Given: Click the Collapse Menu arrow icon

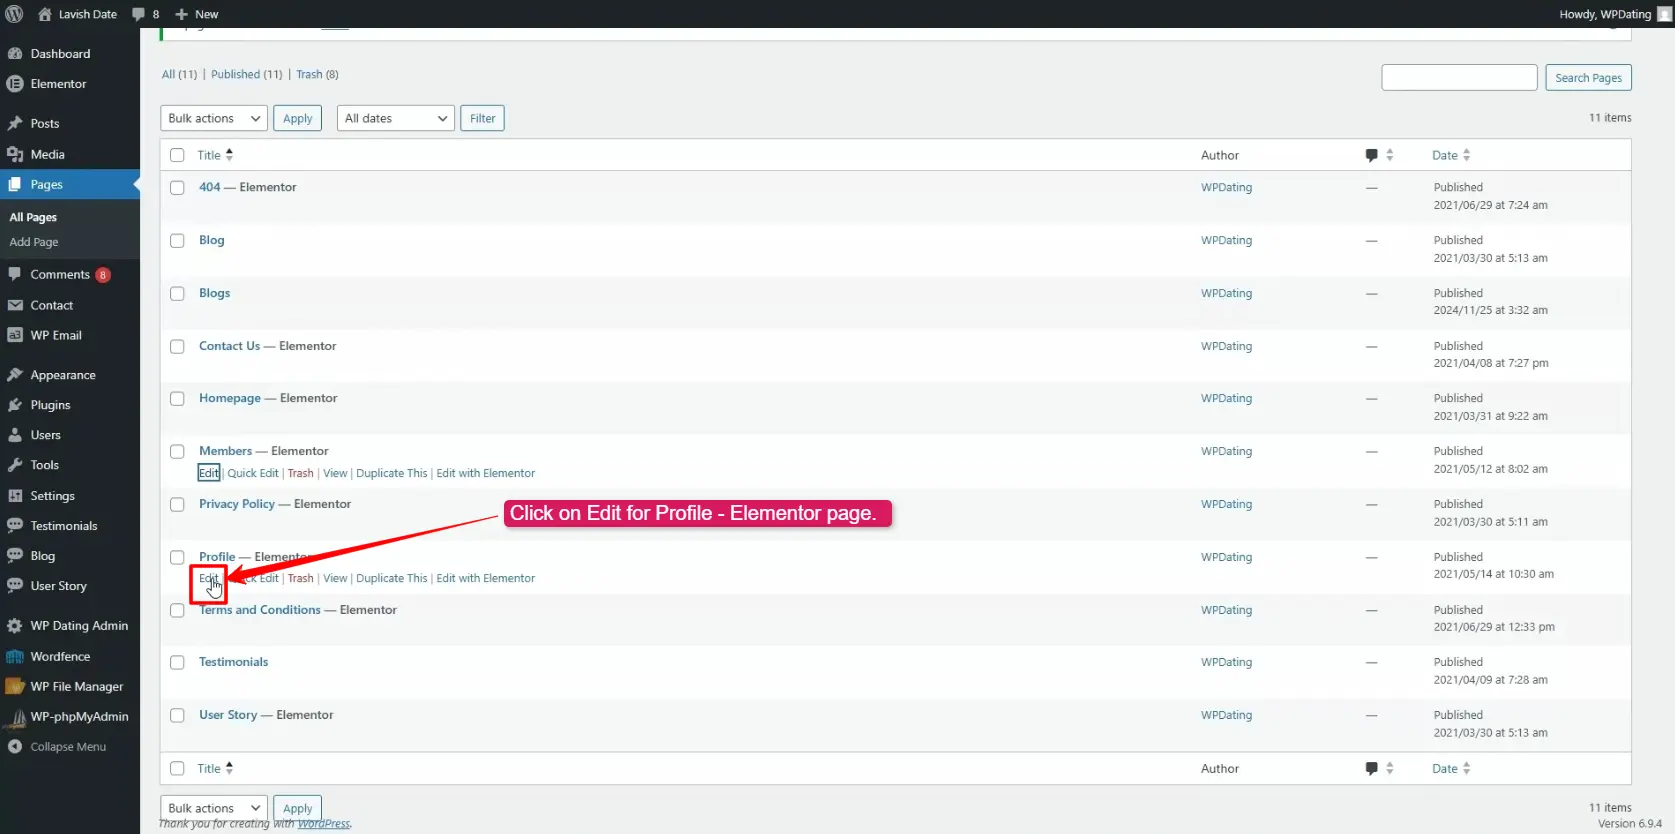Looking at the screenshot, I should click(x=15, y=747).
